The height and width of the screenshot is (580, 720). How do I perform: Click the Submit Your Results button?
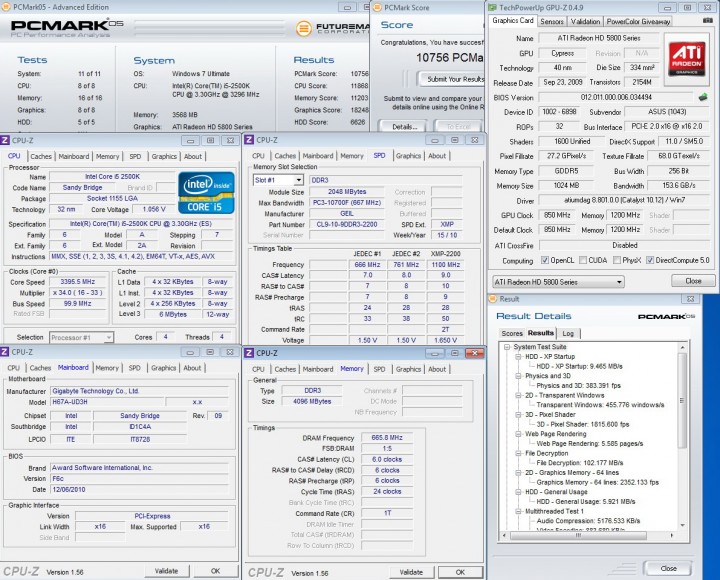coord(451,79)
